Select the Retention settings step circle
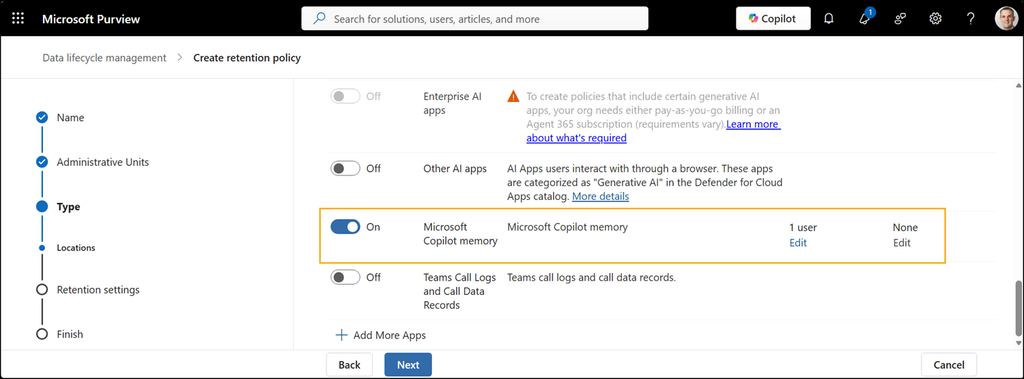This screenshot has width=1024, height=379. 42,289
